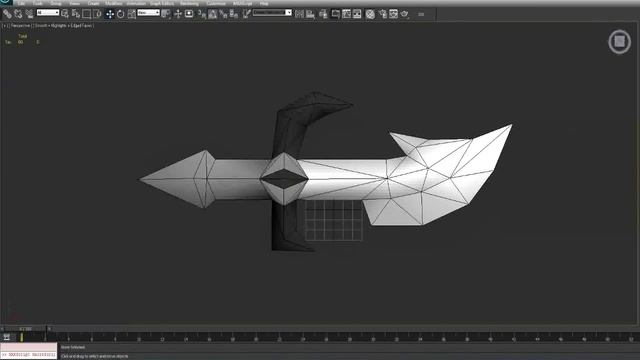This screenshot has height=360, width=640.
Task: Open the Render Setup dialog
Action: point(382,14)
